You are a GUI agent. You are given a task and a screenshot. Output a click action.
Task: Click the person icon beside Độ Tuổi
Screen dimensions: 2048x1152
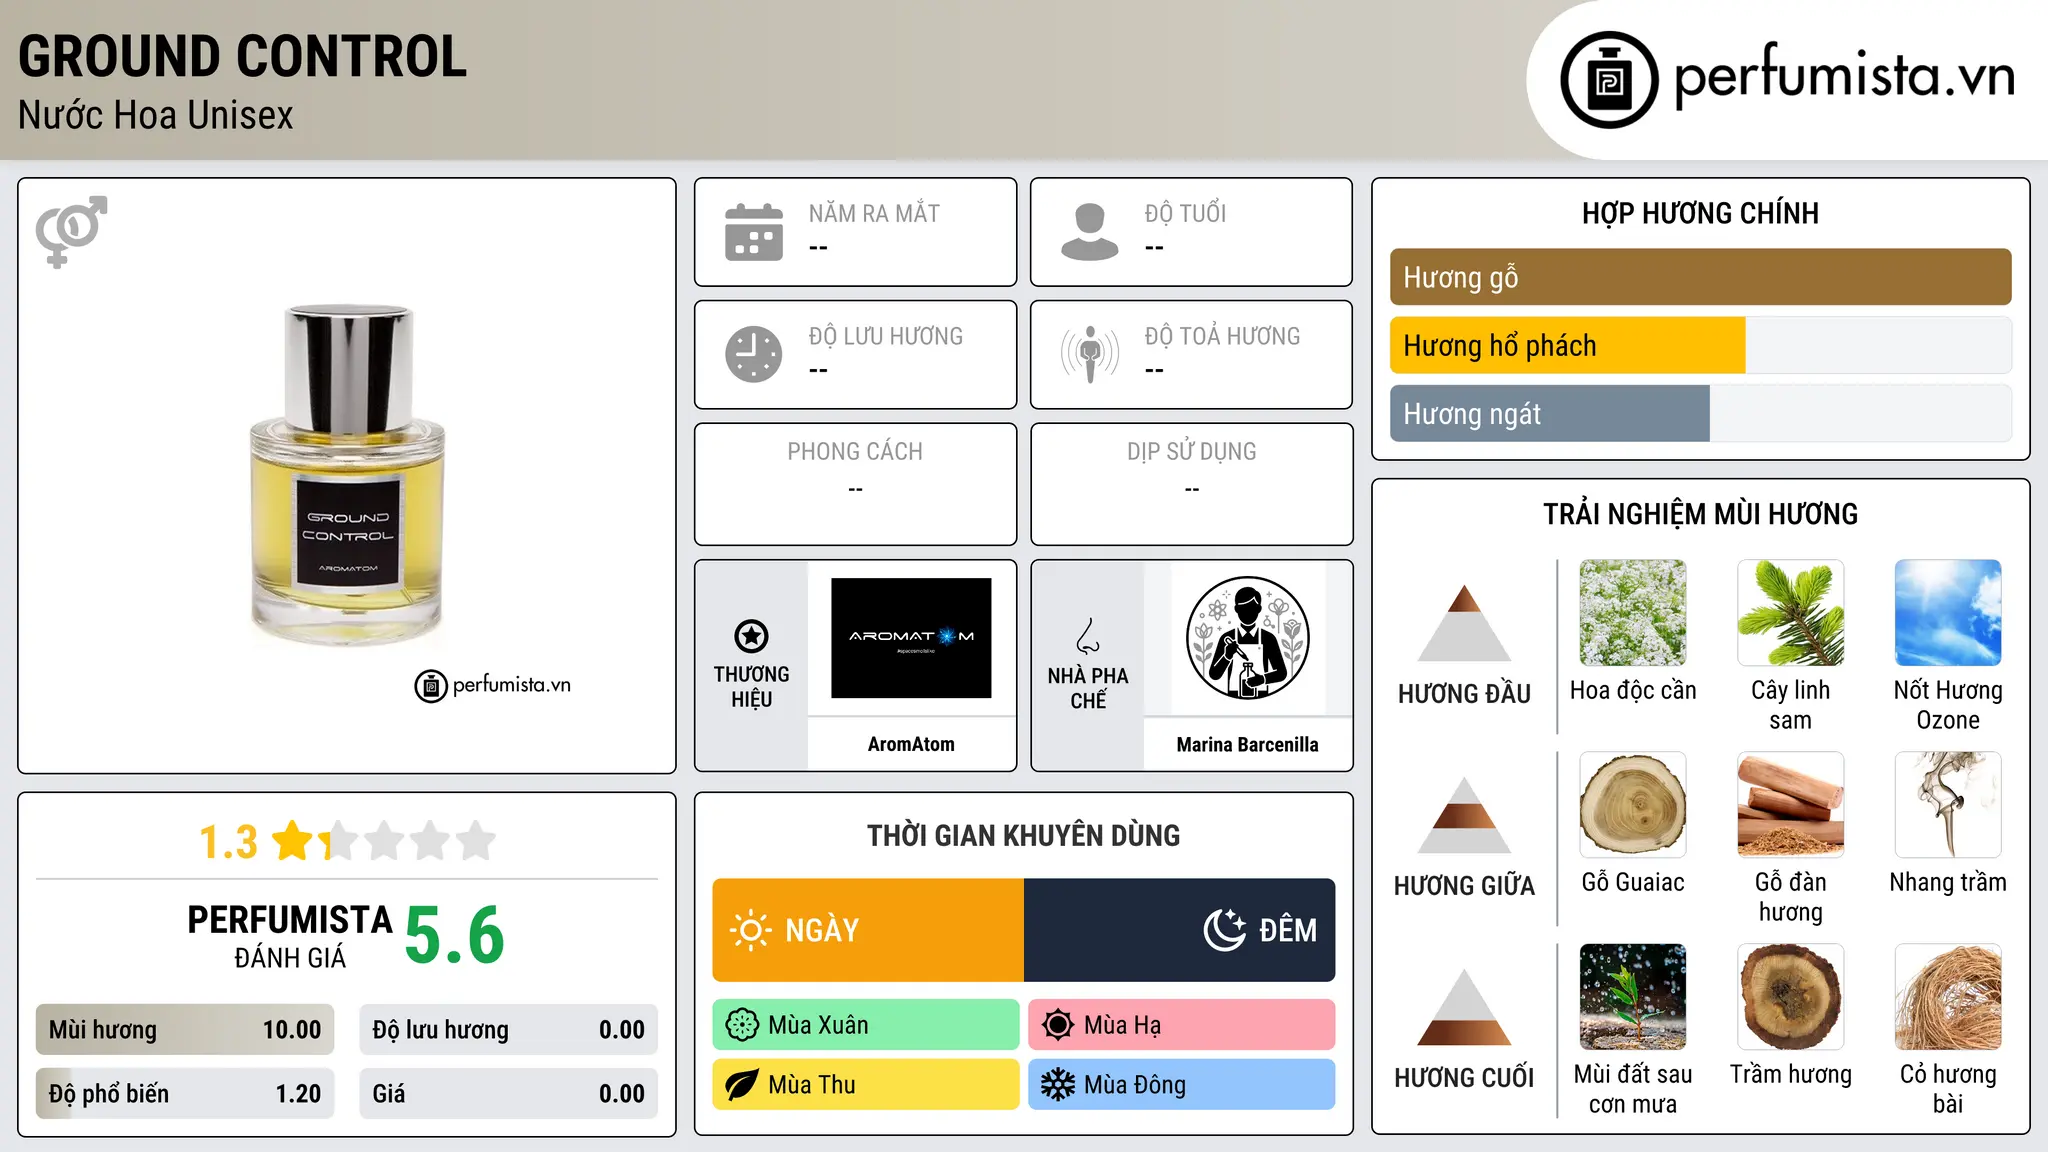point(1090,232)
